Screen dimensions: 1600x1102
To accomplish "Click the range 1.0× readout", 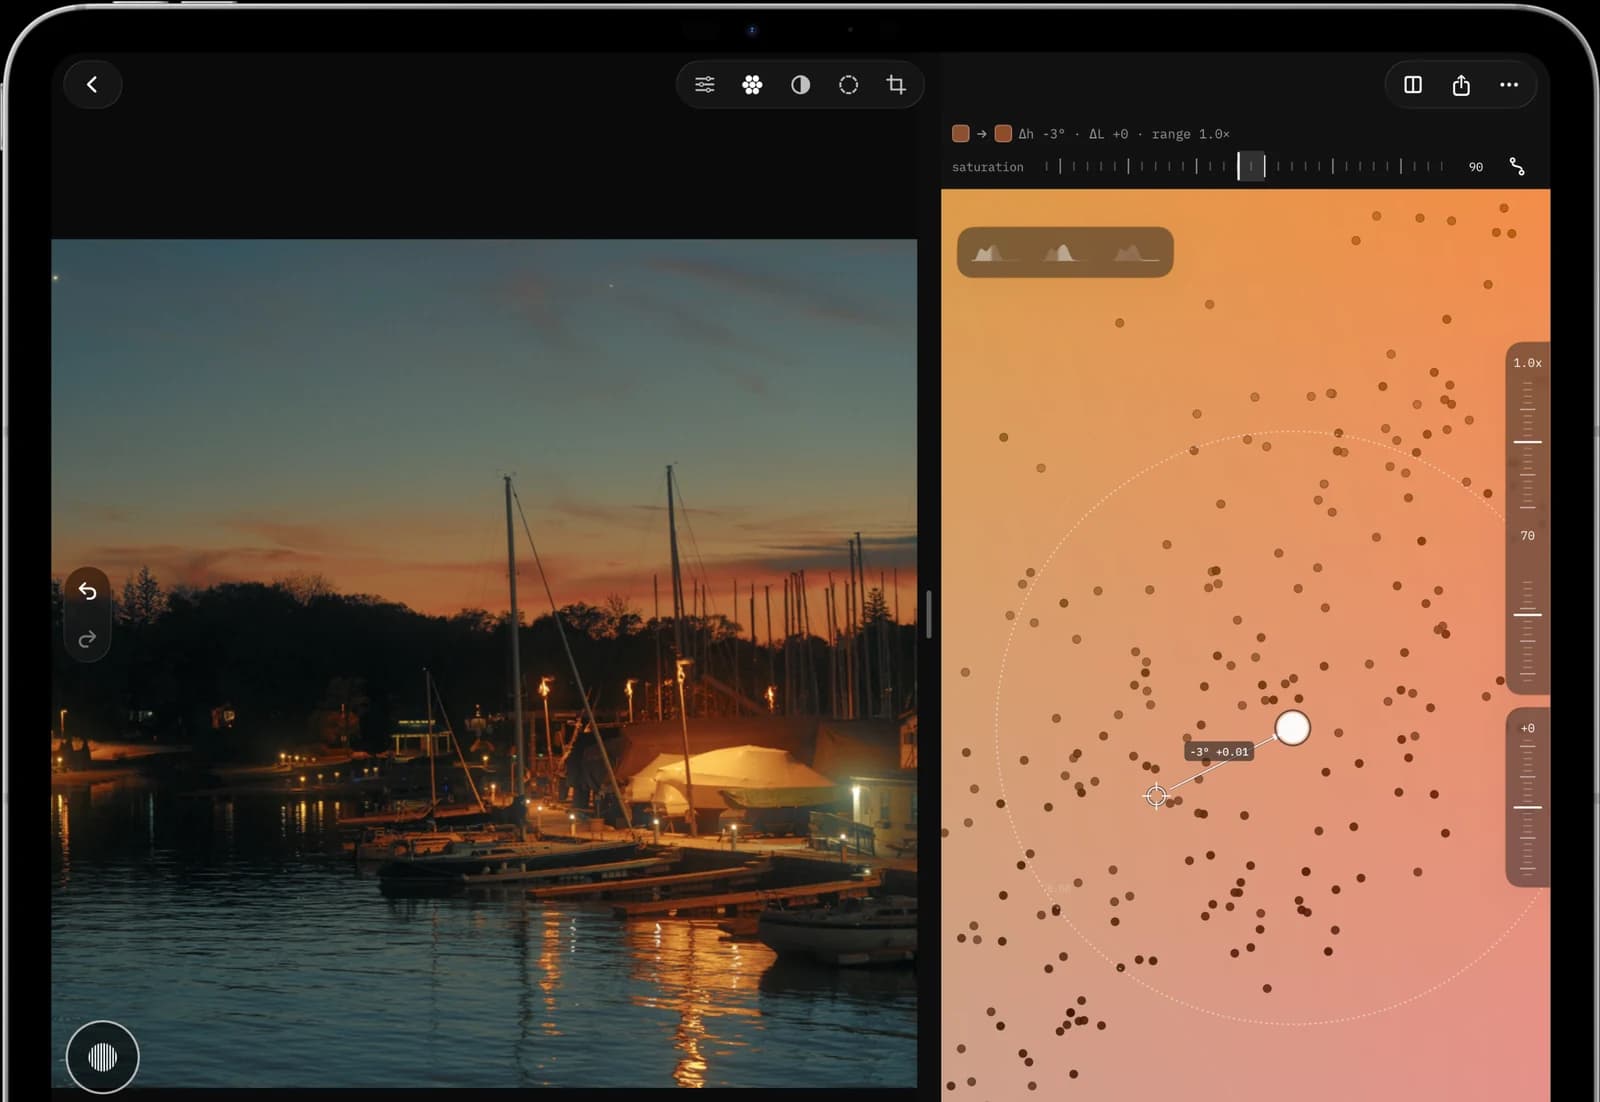I will point(1190,134).
